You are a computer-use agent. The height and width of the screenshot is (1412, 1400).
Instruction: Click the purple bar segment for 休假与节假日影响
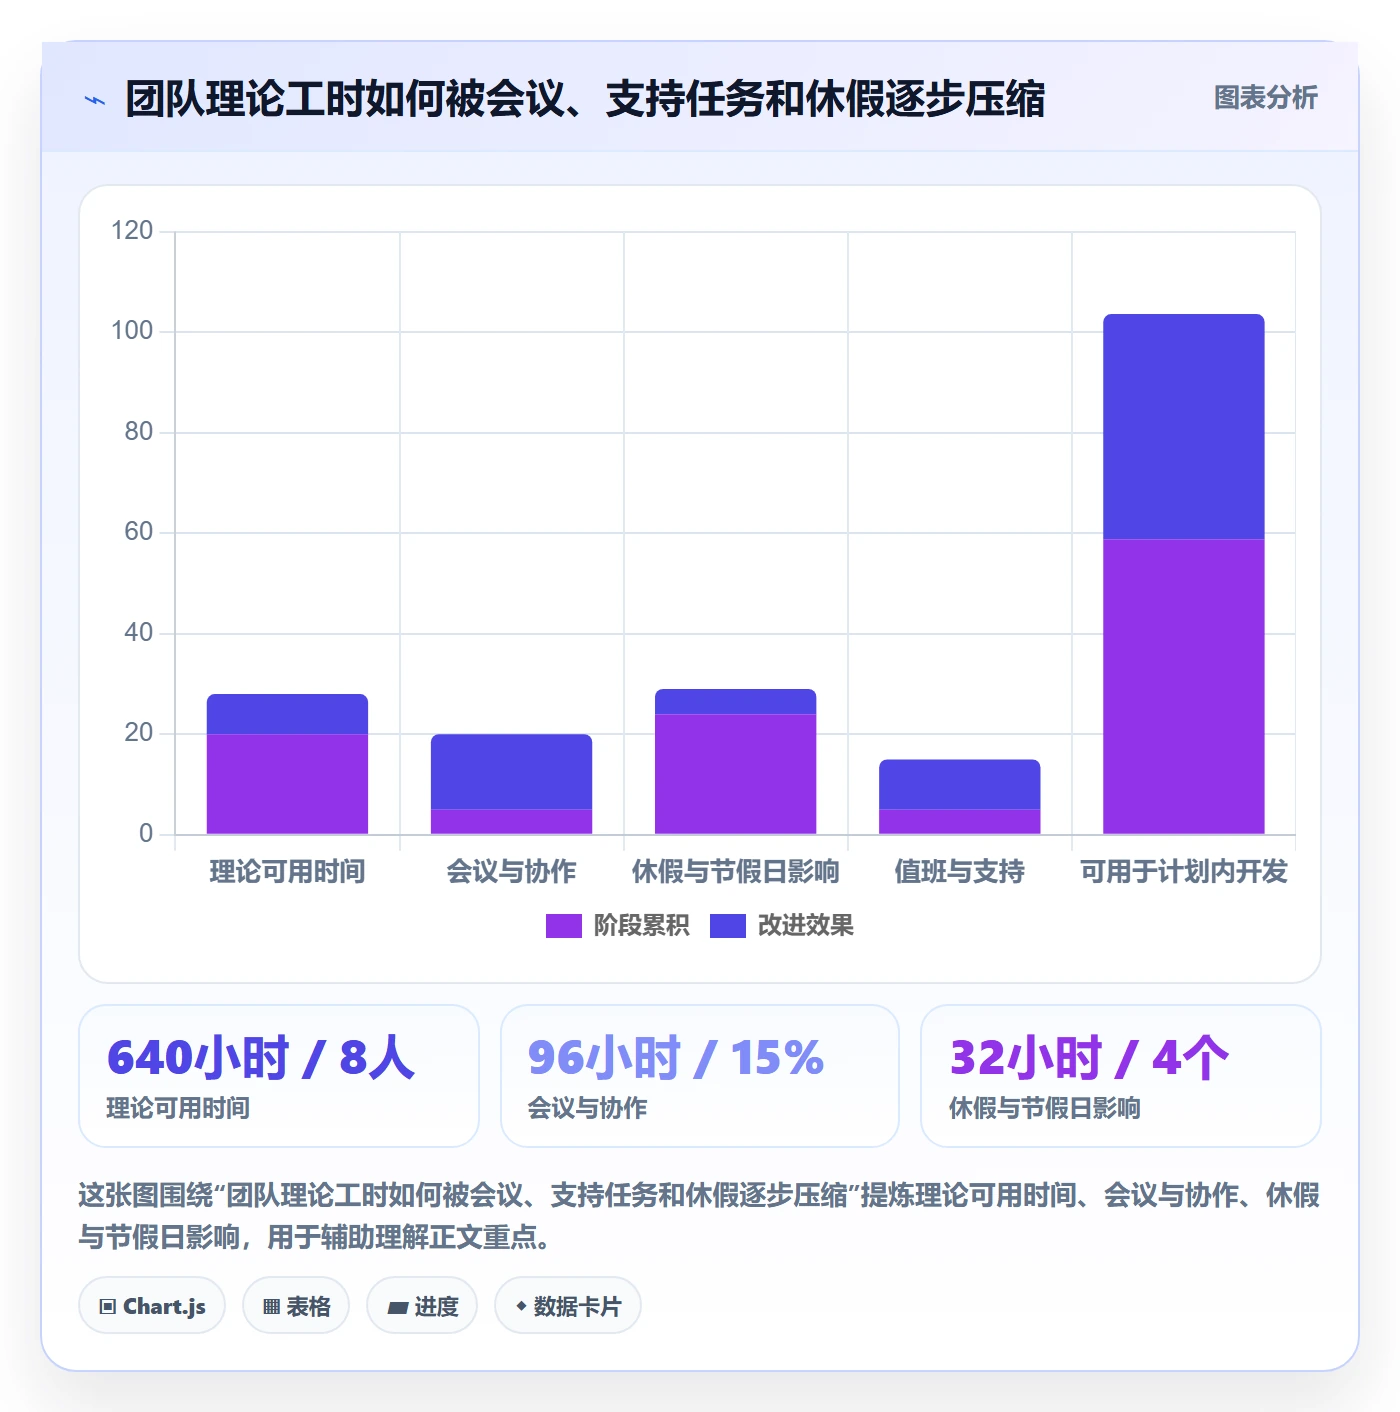click(735, 774)
